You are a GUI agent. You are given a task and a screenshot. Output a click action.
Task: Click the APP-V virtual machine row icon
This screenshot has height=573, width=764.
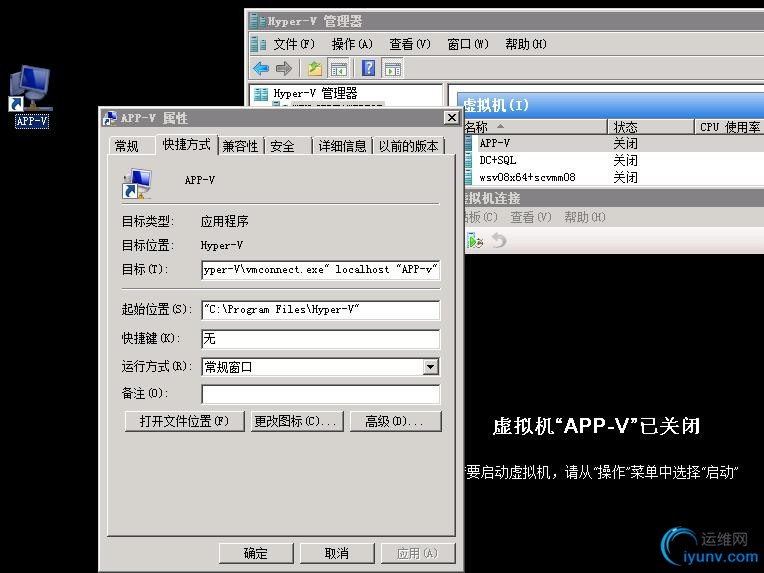(x=468, y=143)
